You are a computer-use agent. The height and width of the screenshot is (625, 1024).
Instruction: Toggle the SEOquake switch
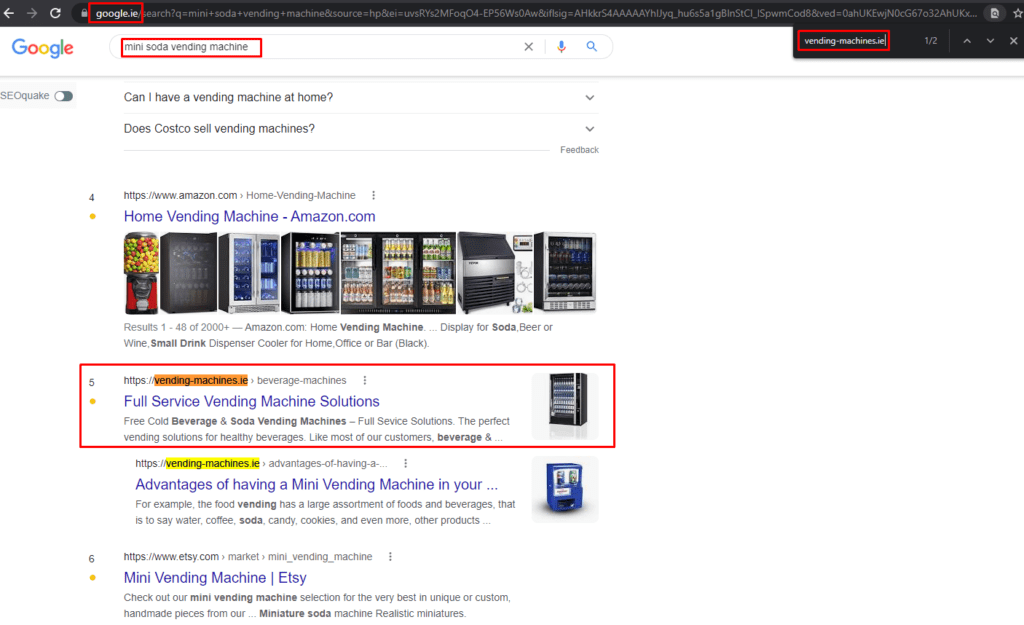click(63, 96)
